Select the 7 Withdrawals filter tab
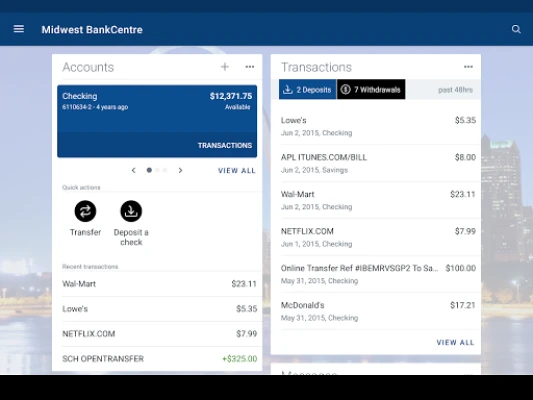The image size is (533, 400). (371, 90)
